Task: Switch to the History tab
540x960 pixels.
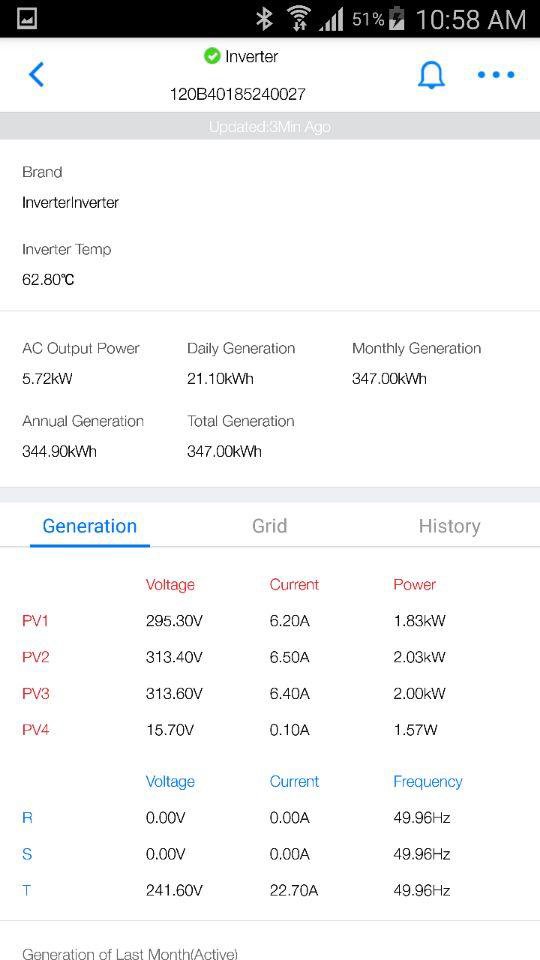Action: 449,526
